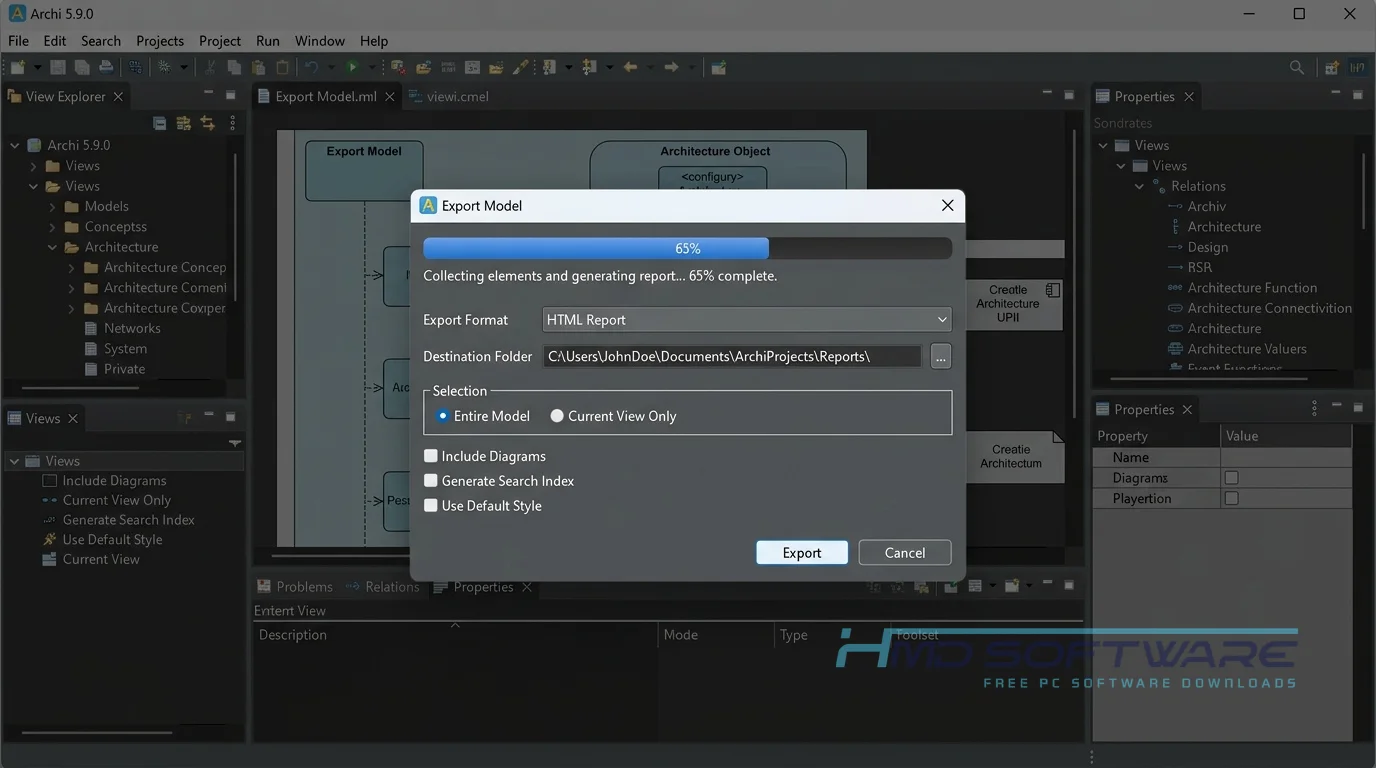Expand the Architecture Concep folder node
1376x768 pixels.
click(x=72, y=268)
